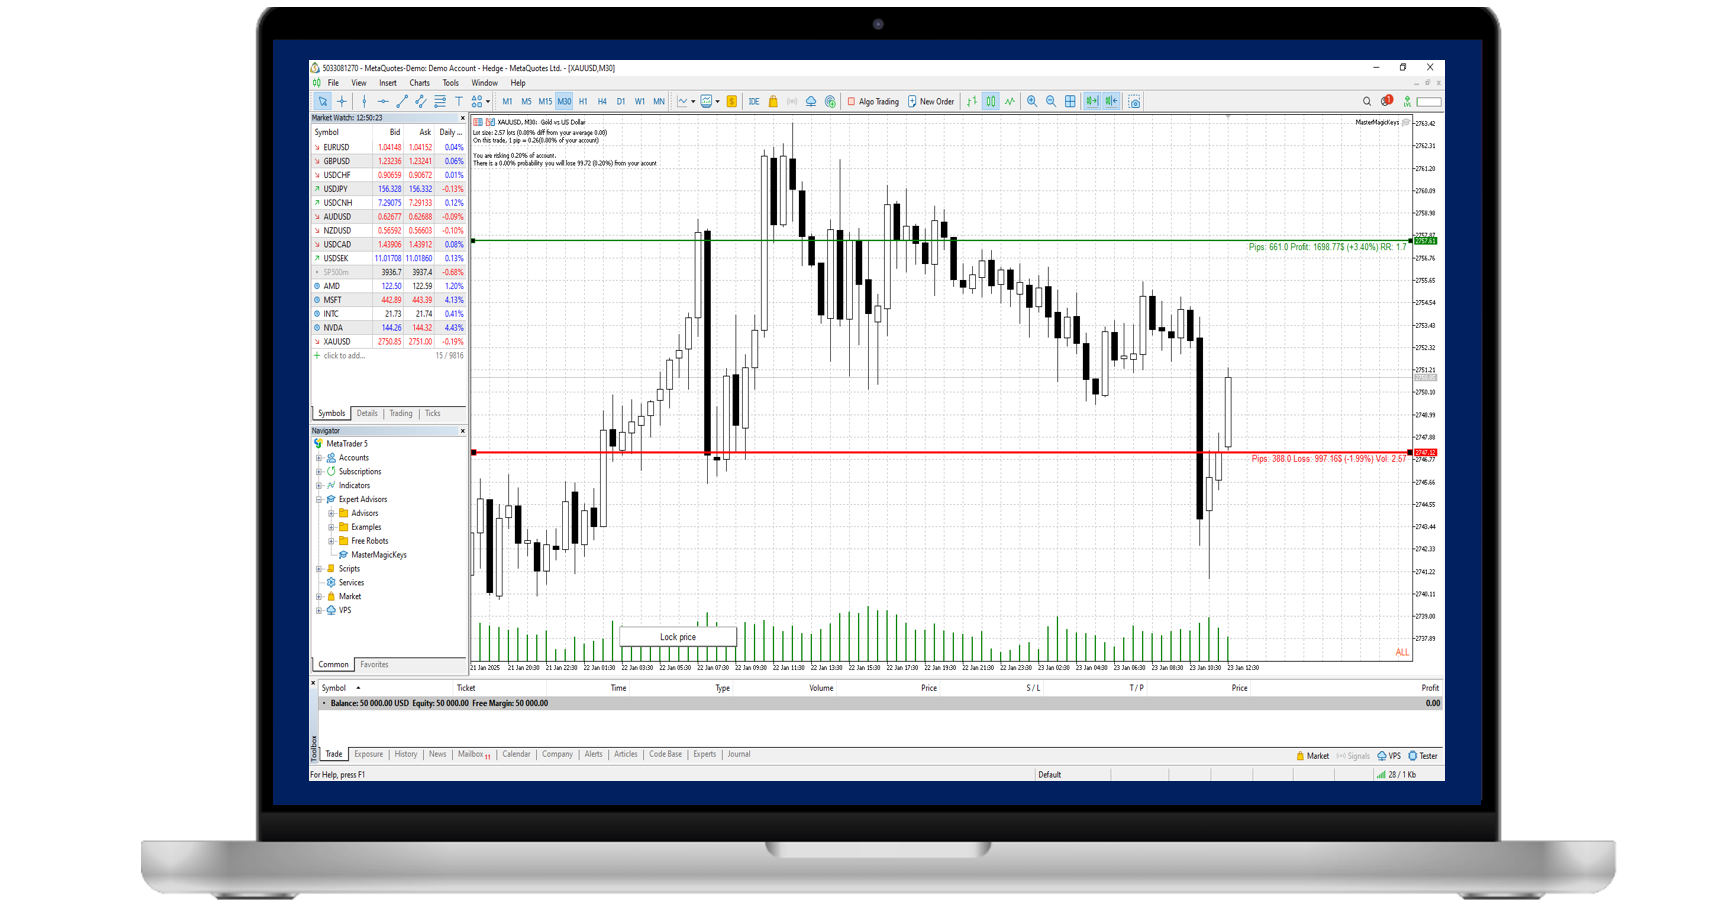Tile chart windows with grid icon
This screenshot has width=1721, height=908.
point(1070,101)
